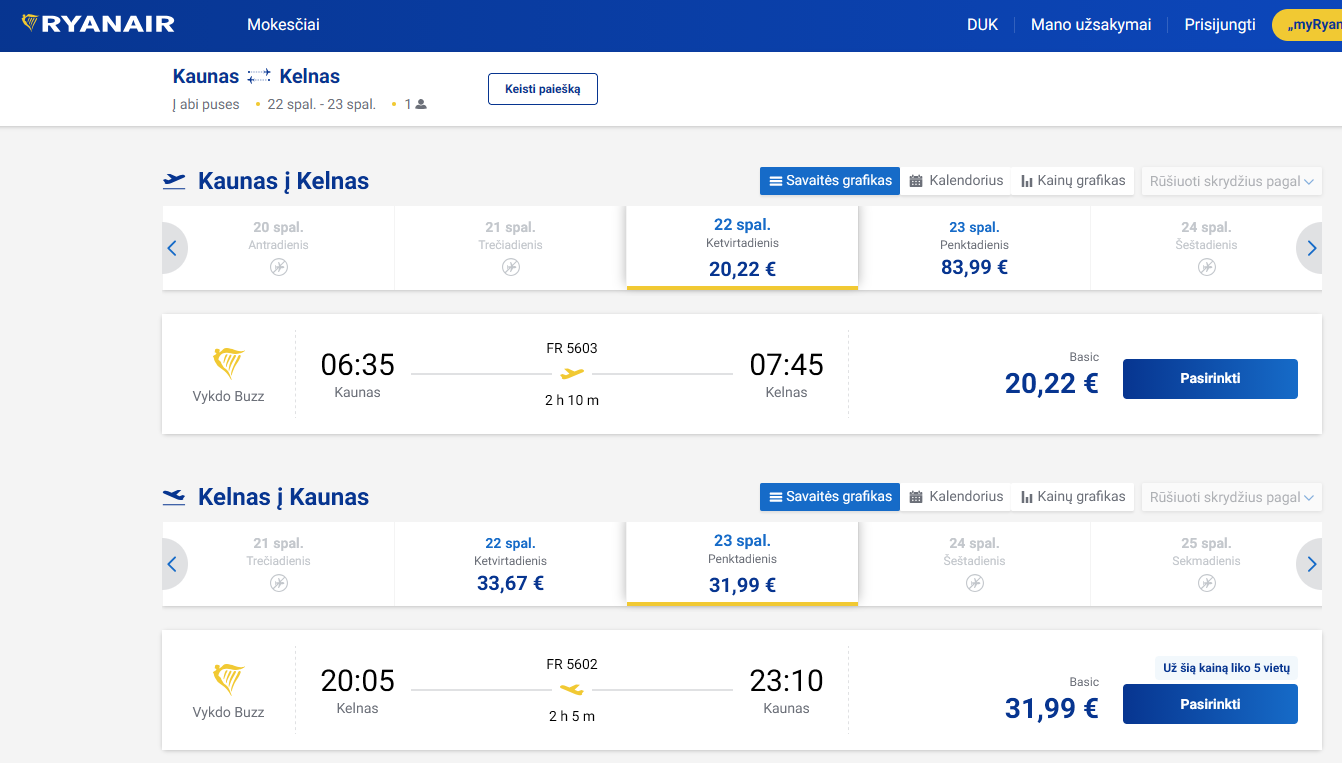Click the bar chart icon in return Kainų grafikas
Viewport: 1342px width, 763px height.
pyautogui.click(x=1027, y=498)
